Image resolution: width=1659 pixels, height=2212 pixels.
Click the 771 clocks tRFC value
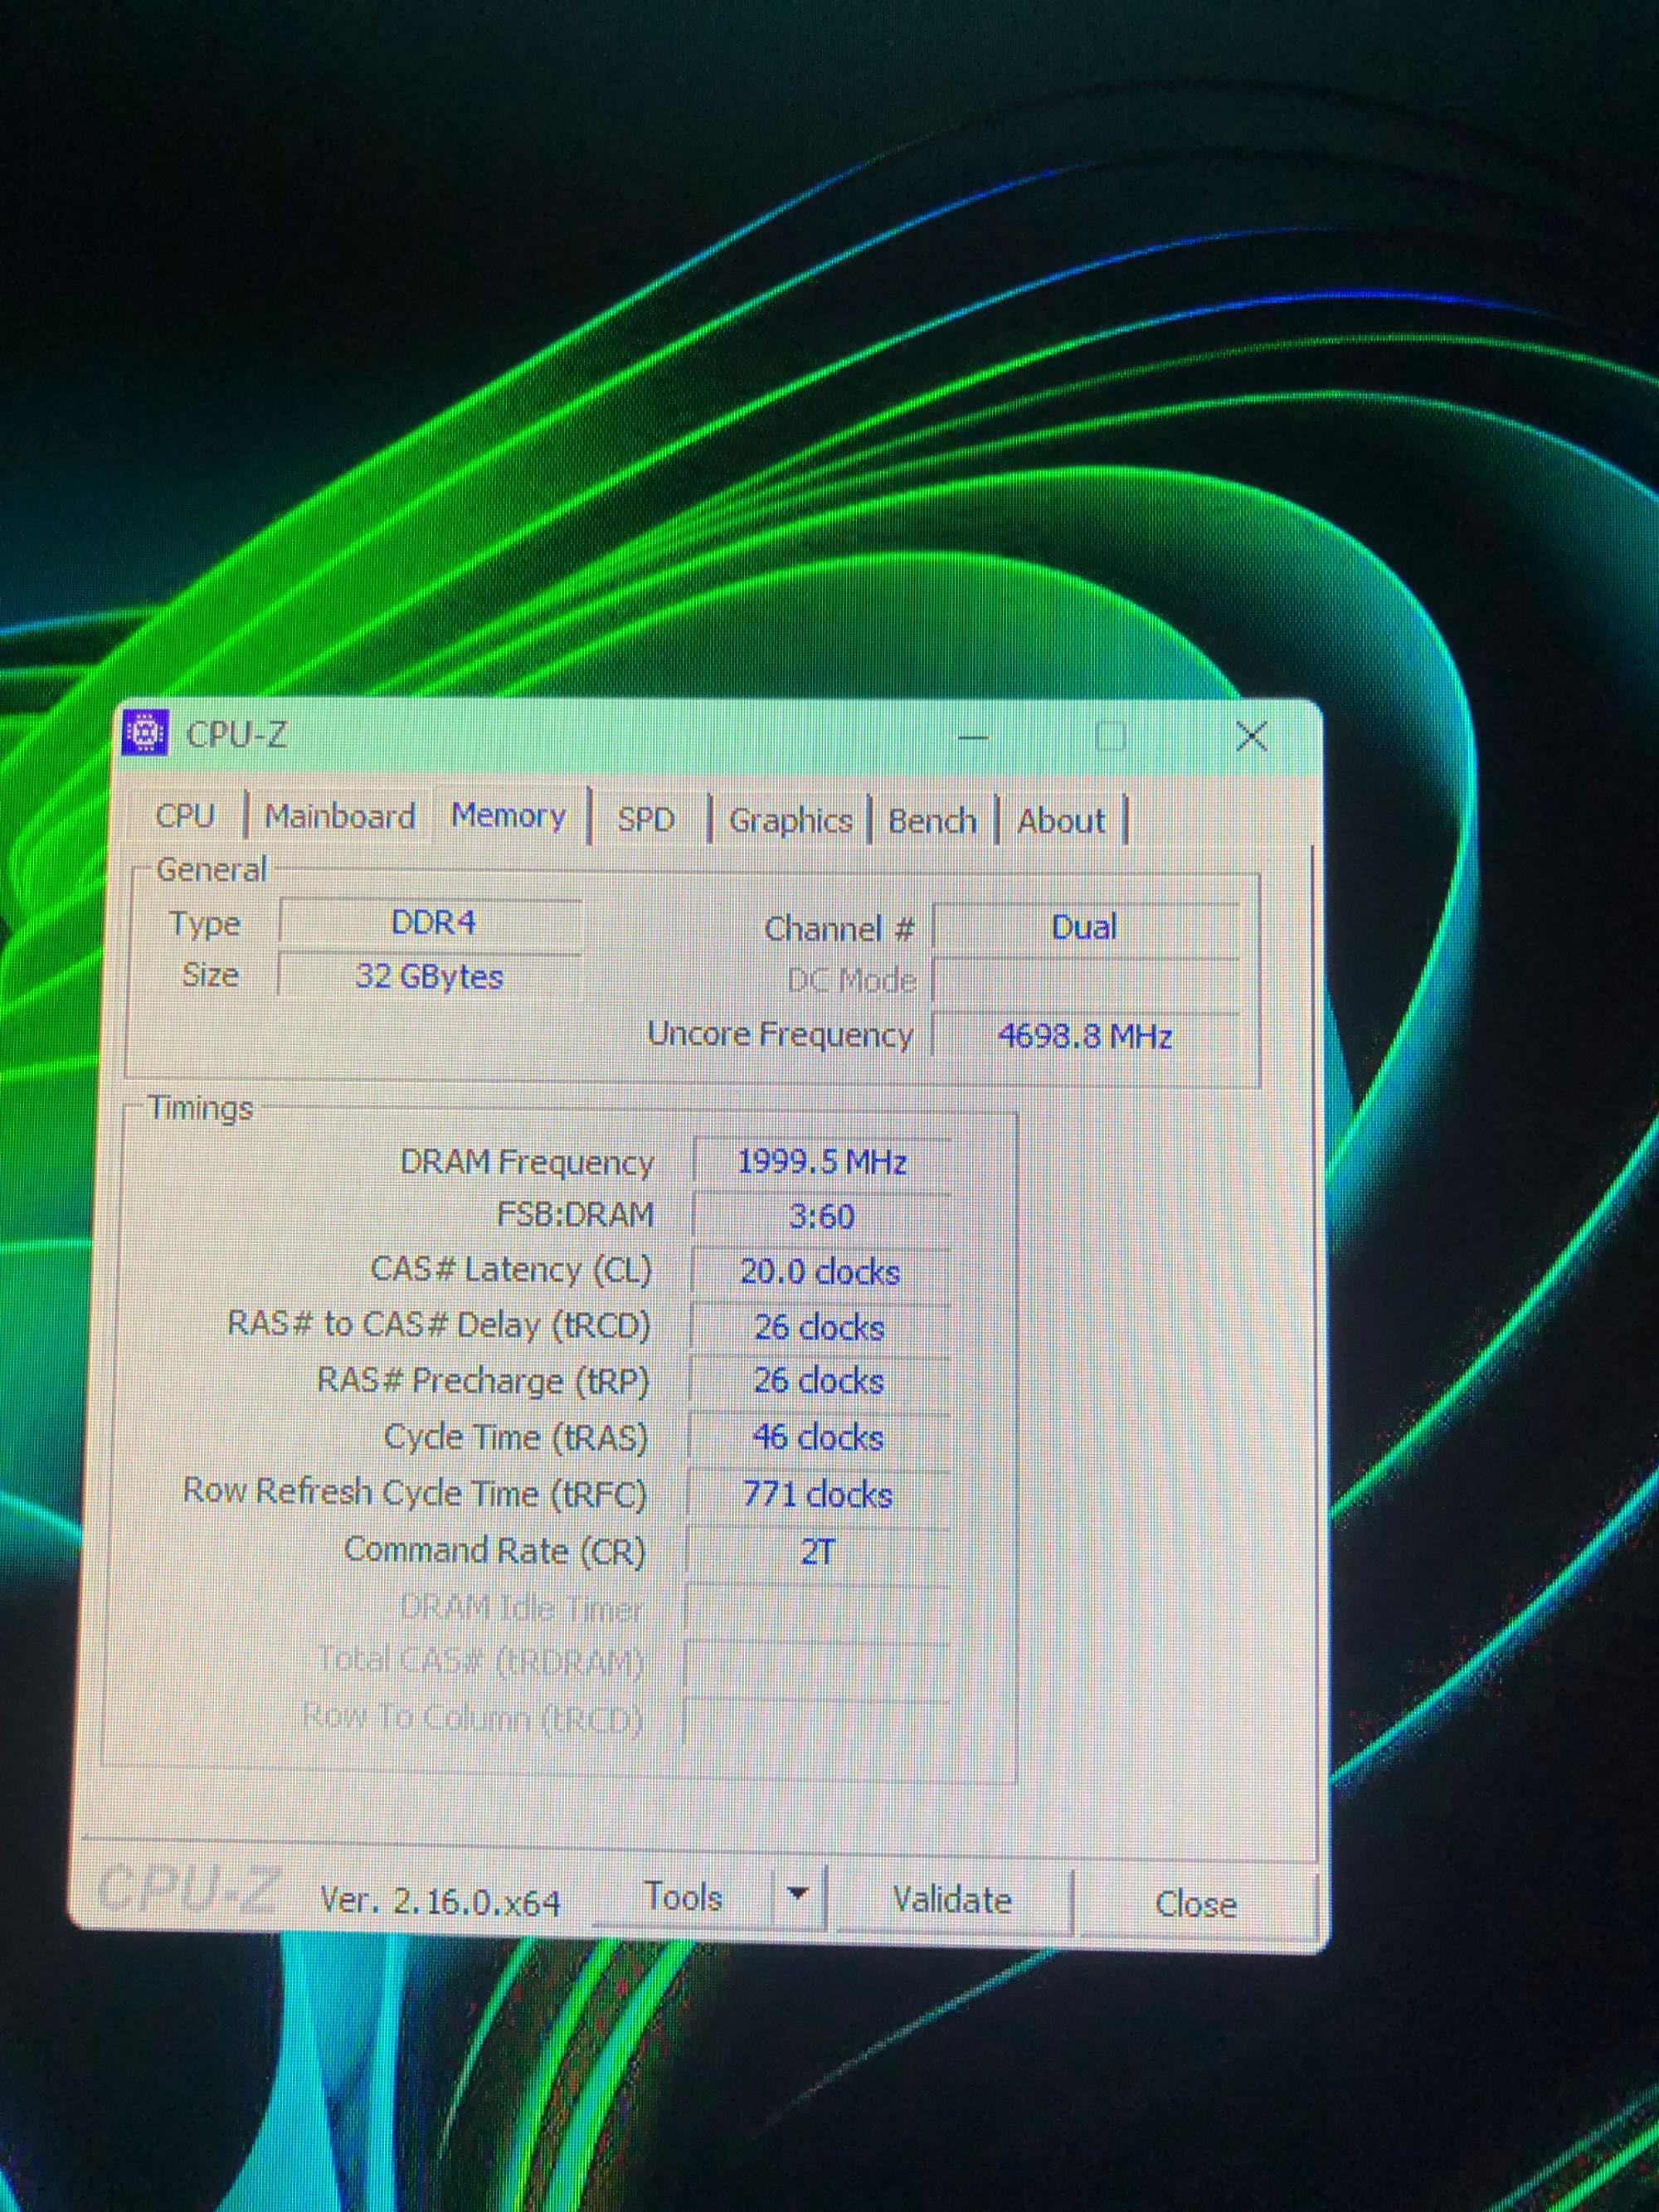817,1495
